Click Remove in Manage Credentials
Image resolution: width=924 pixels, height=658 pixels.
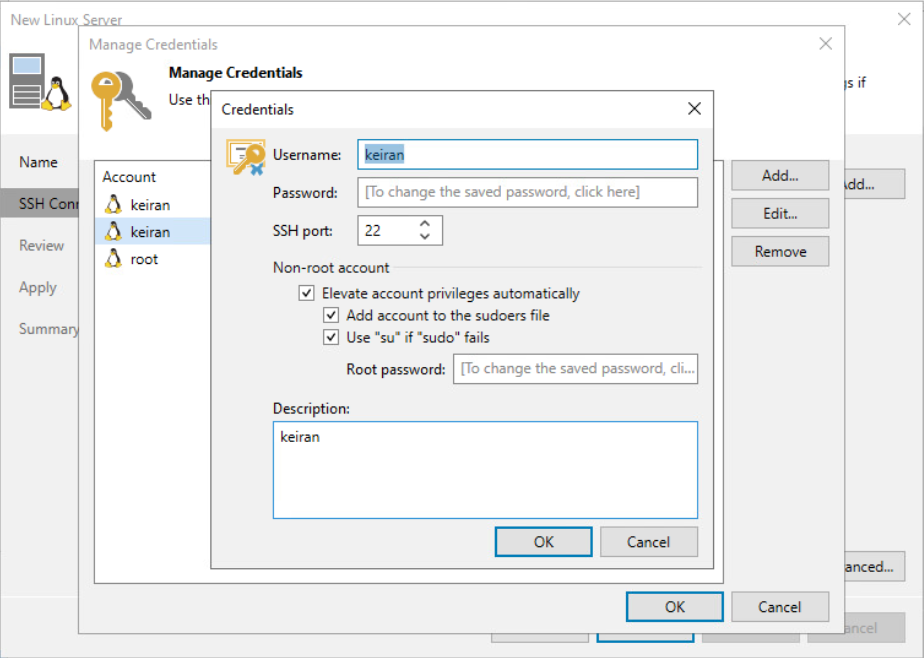coord(780,252)
